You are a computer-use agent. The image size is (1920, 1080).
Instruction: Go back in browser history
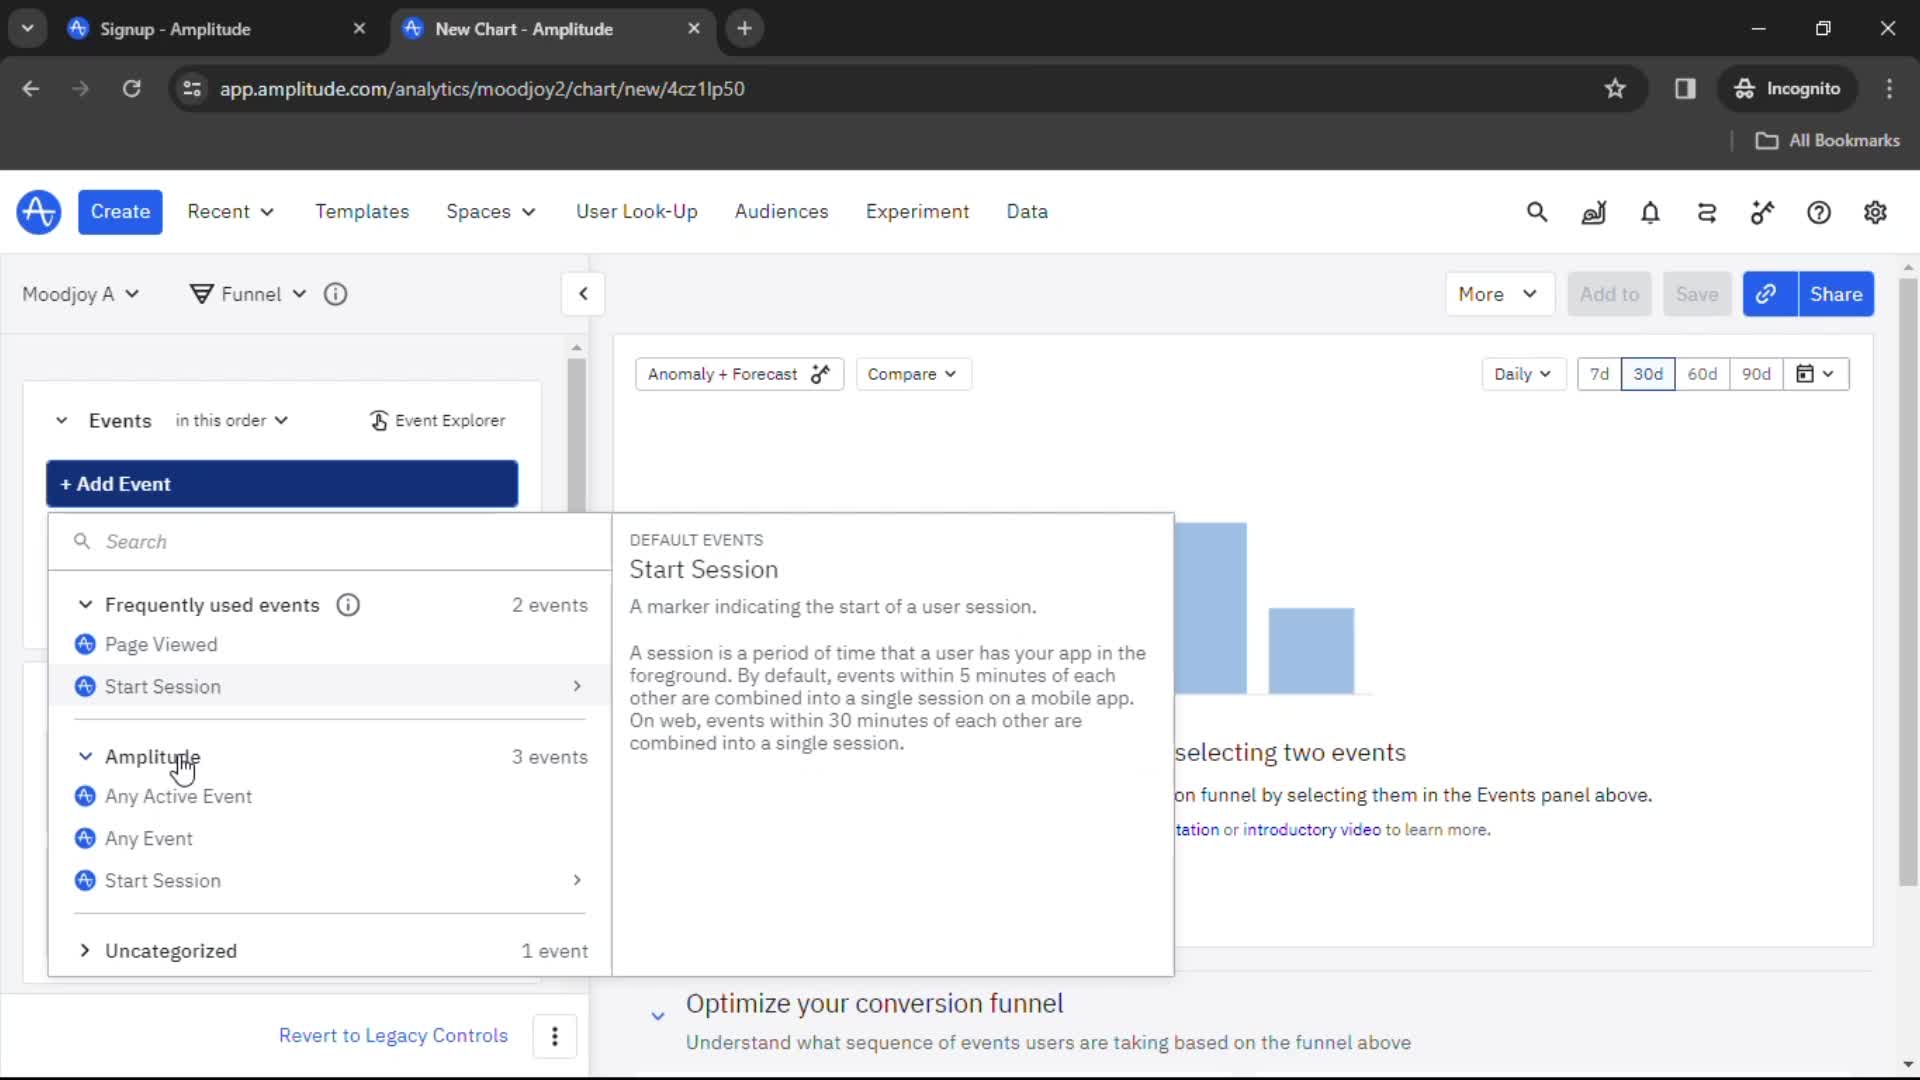pos(31,89)
